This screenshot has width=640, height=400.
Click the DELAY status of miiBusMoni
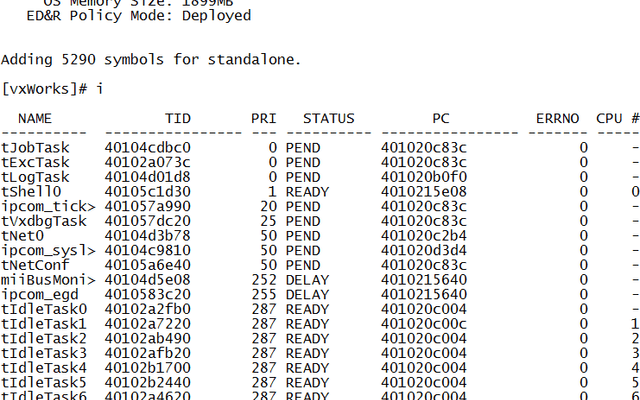tap(307, 280)
